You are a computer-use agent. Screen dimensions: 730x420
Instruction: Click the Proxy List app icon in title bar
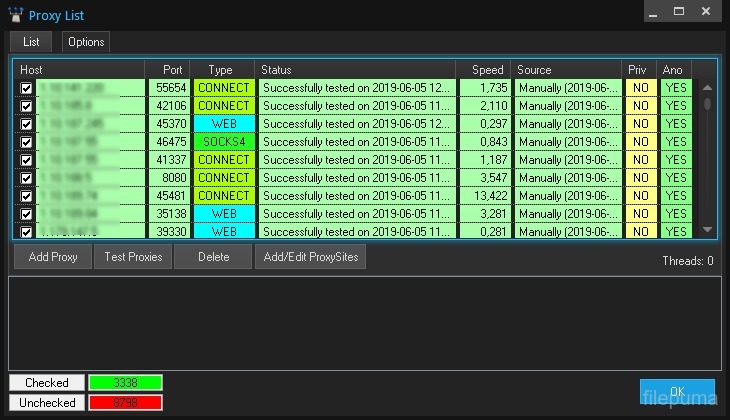pos(16,15)
